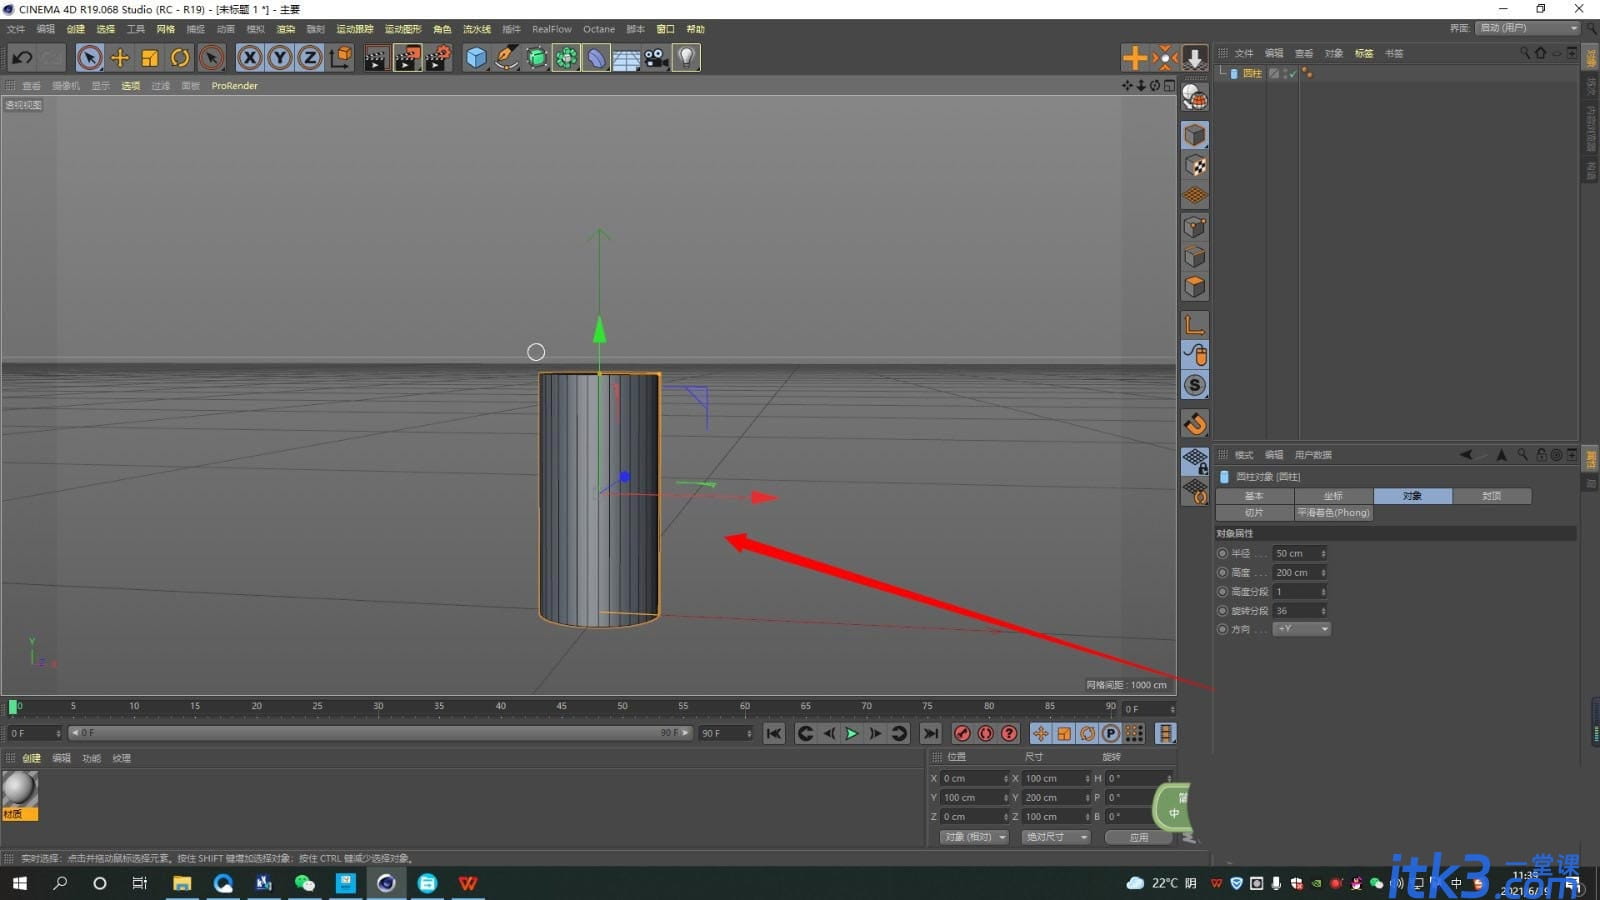Open the Windows Start menu
This screenshot has height=900, width=1600.
20,883
